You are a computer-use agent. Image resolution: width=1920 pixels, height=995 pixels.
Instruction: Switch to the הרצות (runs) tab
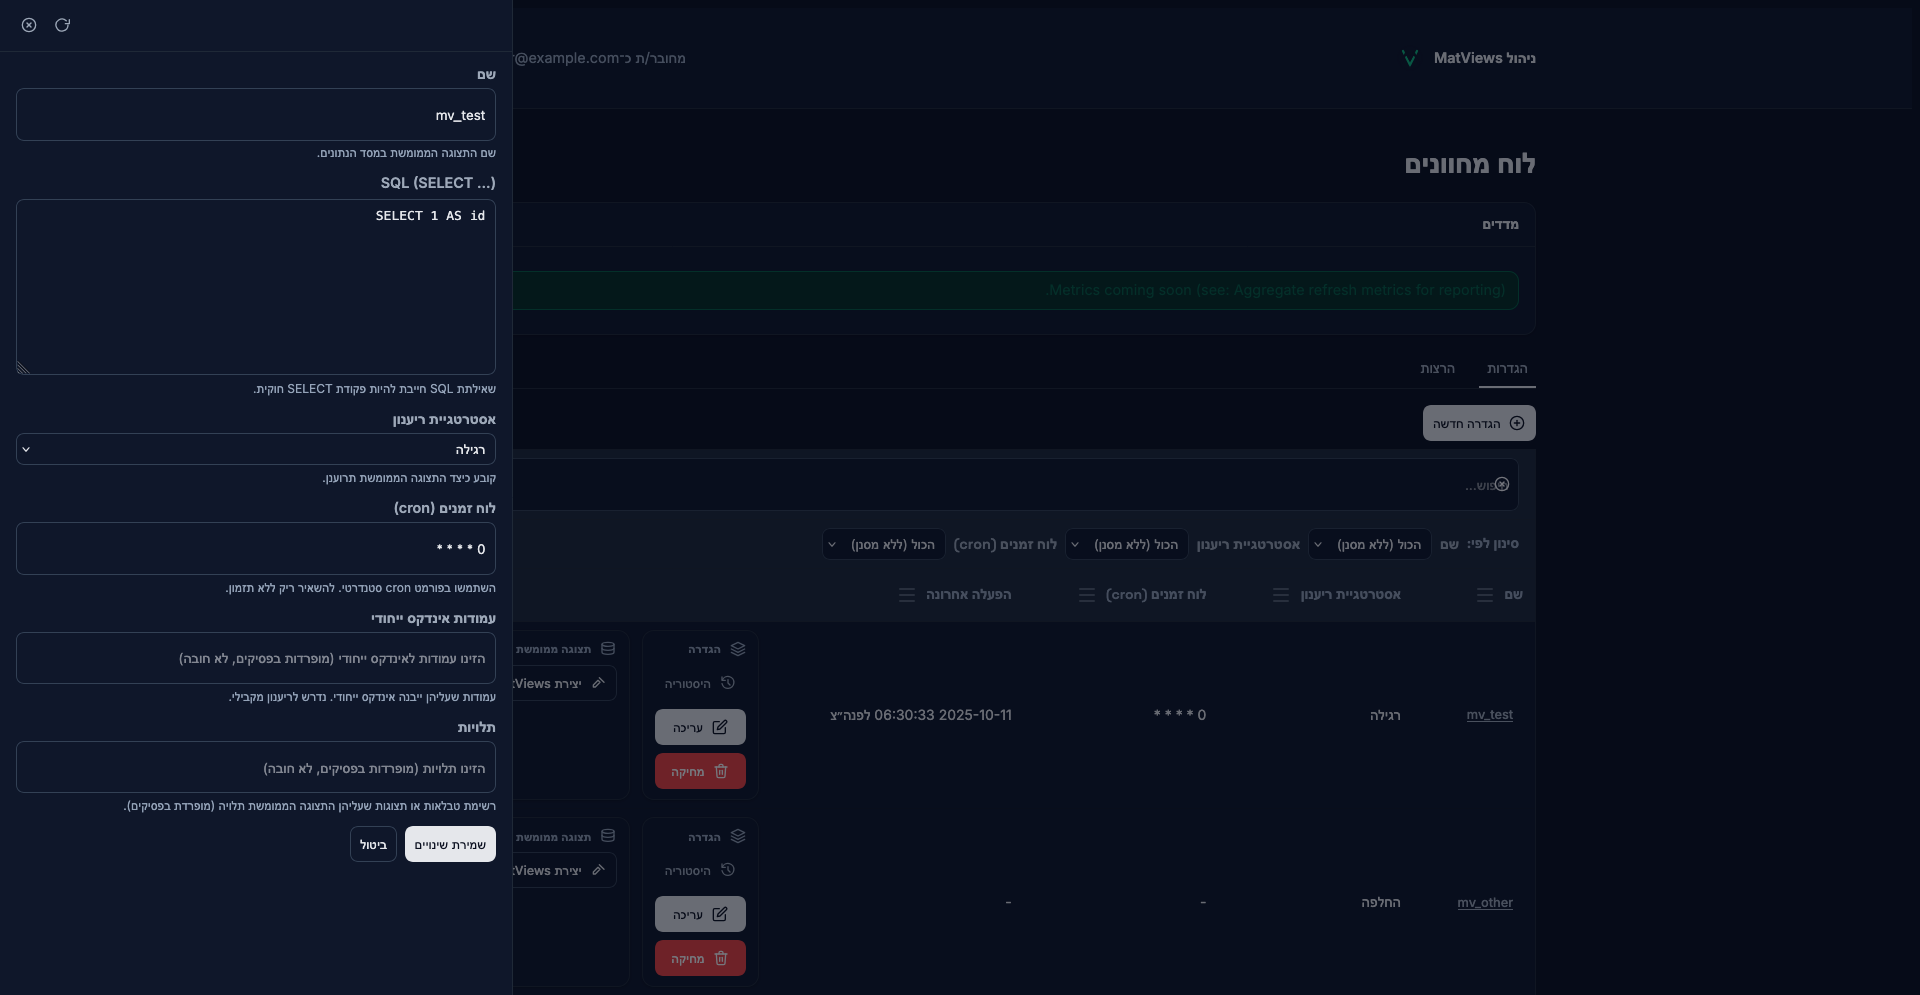(x=1437, y=368)
